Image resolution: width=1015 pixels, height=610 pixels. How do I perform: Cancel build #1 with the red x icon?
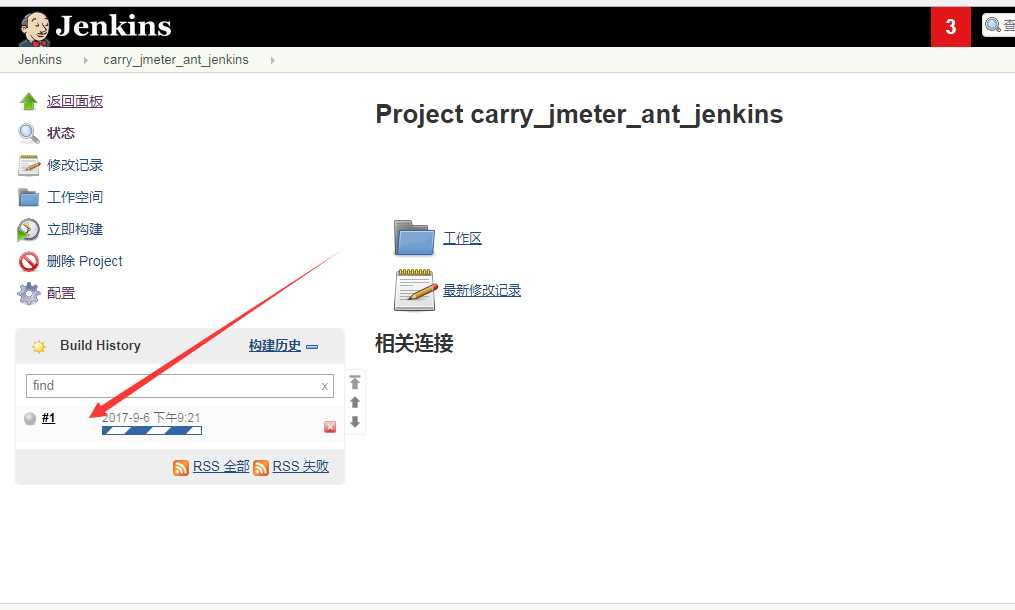pyautogui.click(x=330, y=426)
